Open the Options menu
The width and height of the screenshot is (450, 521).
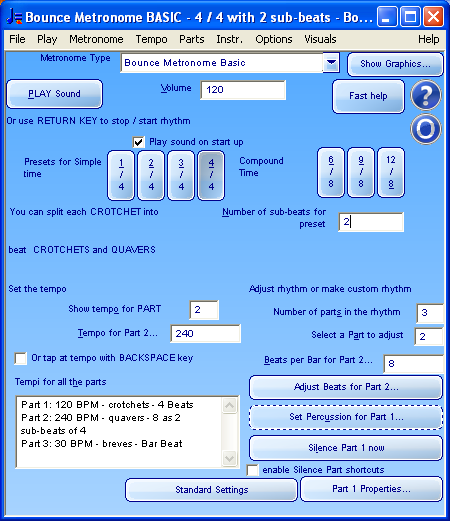[x=274, y=39]
